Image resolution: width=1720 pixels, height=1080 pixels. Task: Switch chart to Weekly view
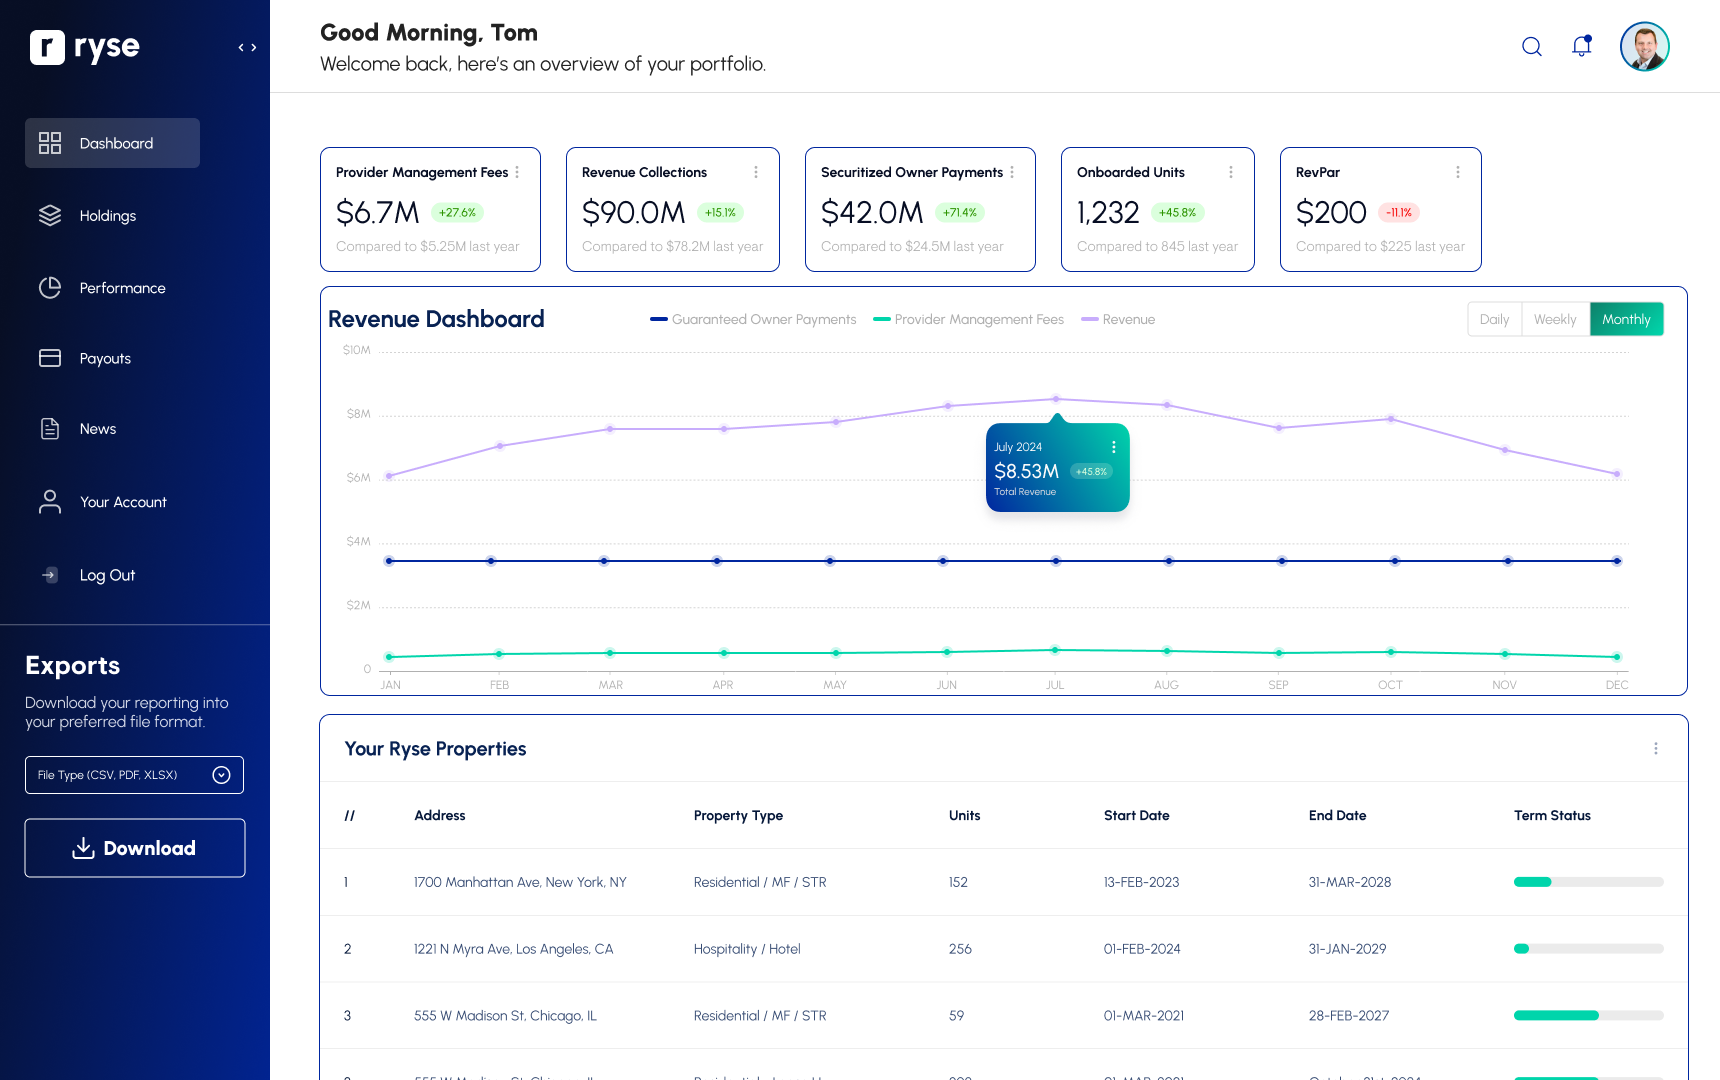[1555, 319]
